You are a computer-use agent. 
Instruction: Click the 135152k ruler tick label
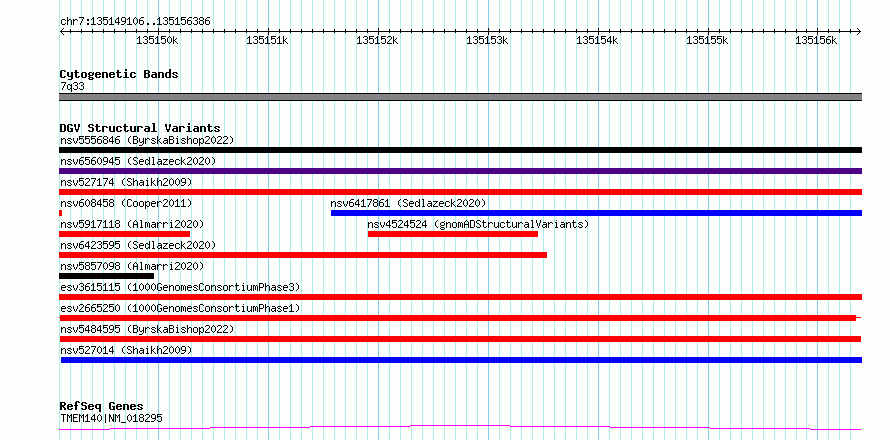tap(377, 41)
